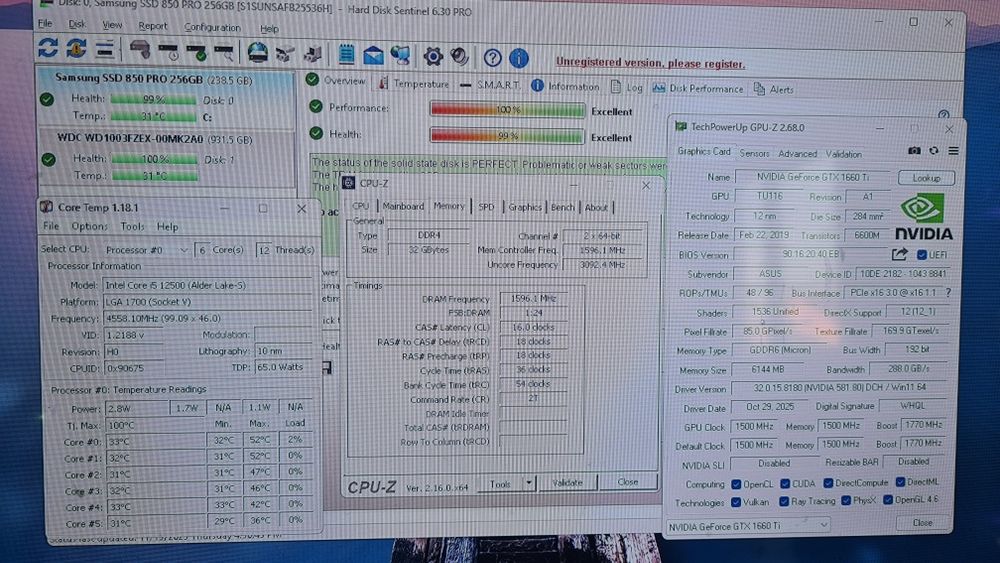Toggle the OpenCL checkbox
The height and width of the screenshot is (563, 1000).
(x=736, y=484)
